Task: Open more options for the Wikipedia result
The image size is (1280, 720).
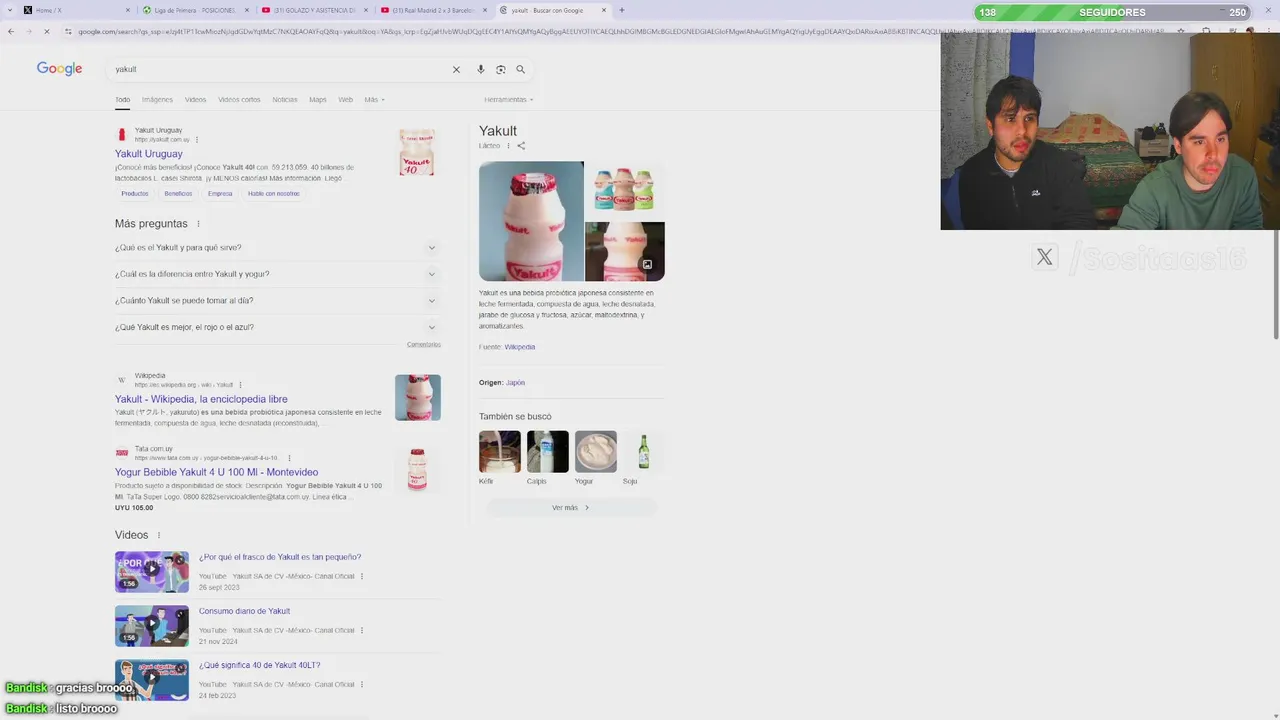Action: click(x=240, y=385)
